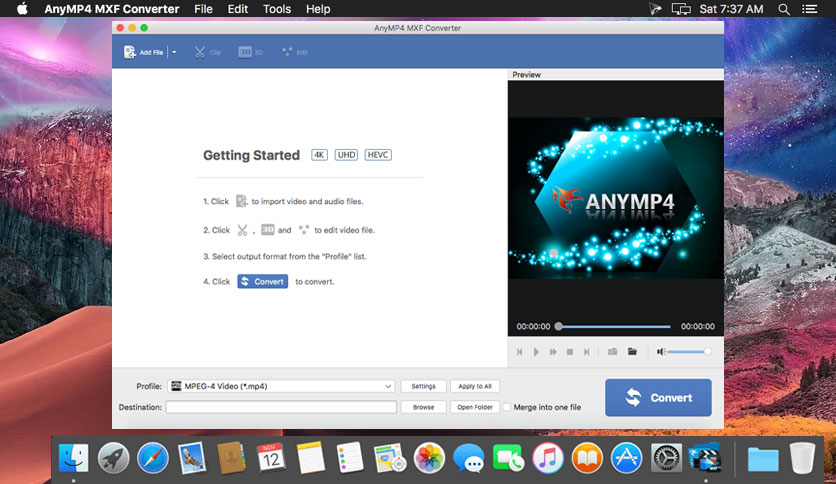This screenshot has width=836, height=484.
Task: Select the Clip scissors tool
Action: (207, 52)
